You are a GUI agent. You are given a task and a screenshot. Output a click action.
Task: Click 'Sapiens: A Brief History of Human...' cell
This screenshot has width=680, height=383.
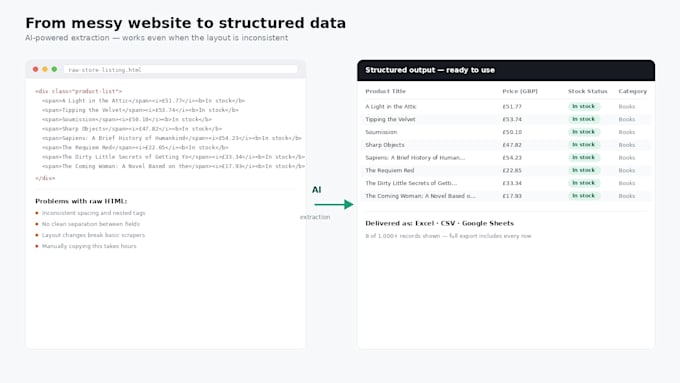click(x=415, y=157)
